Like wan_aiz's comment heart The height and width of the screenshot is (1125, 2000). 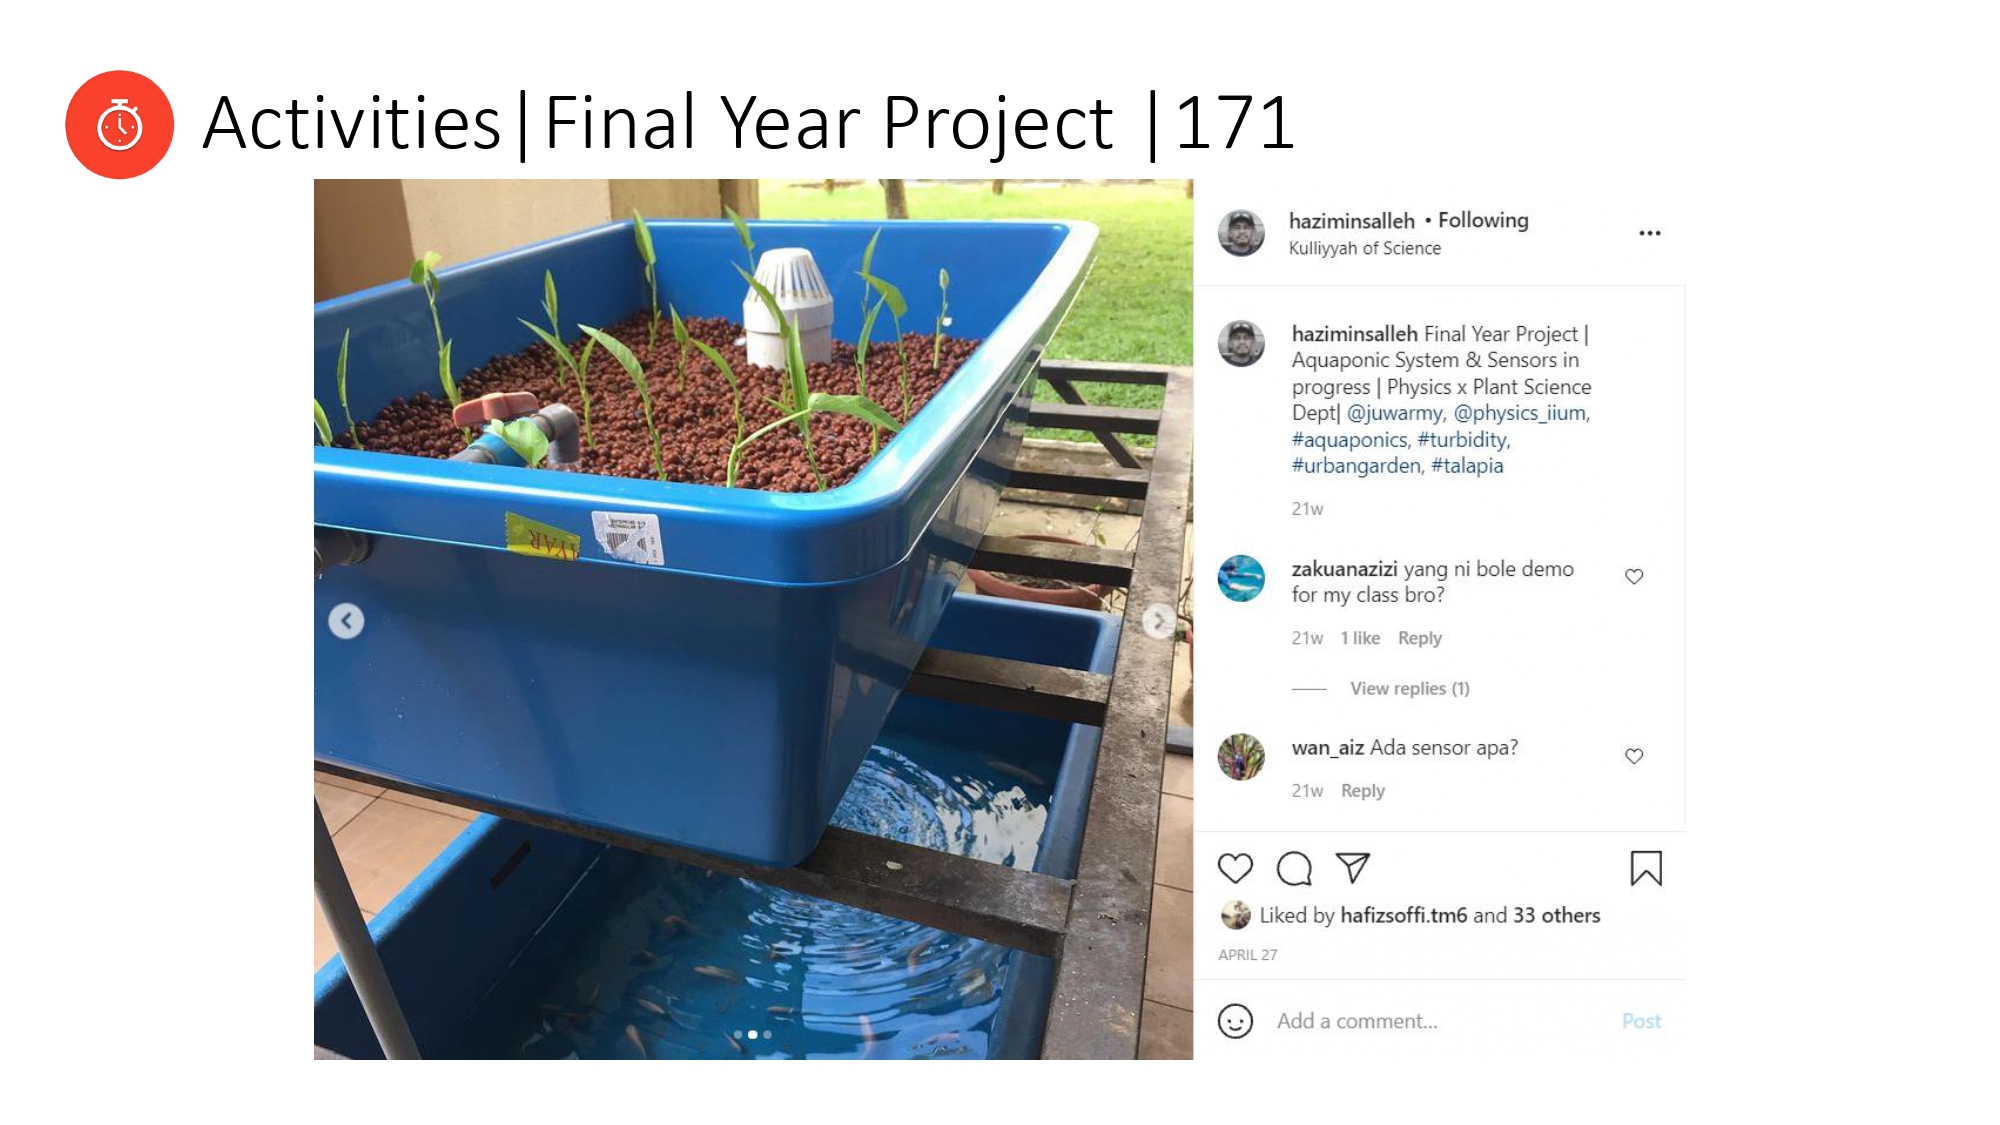pos(1634,756)
